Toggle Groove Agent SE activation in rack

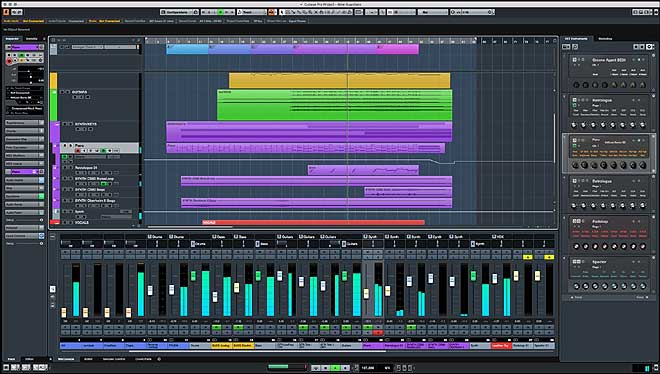(x=575, y=60)
